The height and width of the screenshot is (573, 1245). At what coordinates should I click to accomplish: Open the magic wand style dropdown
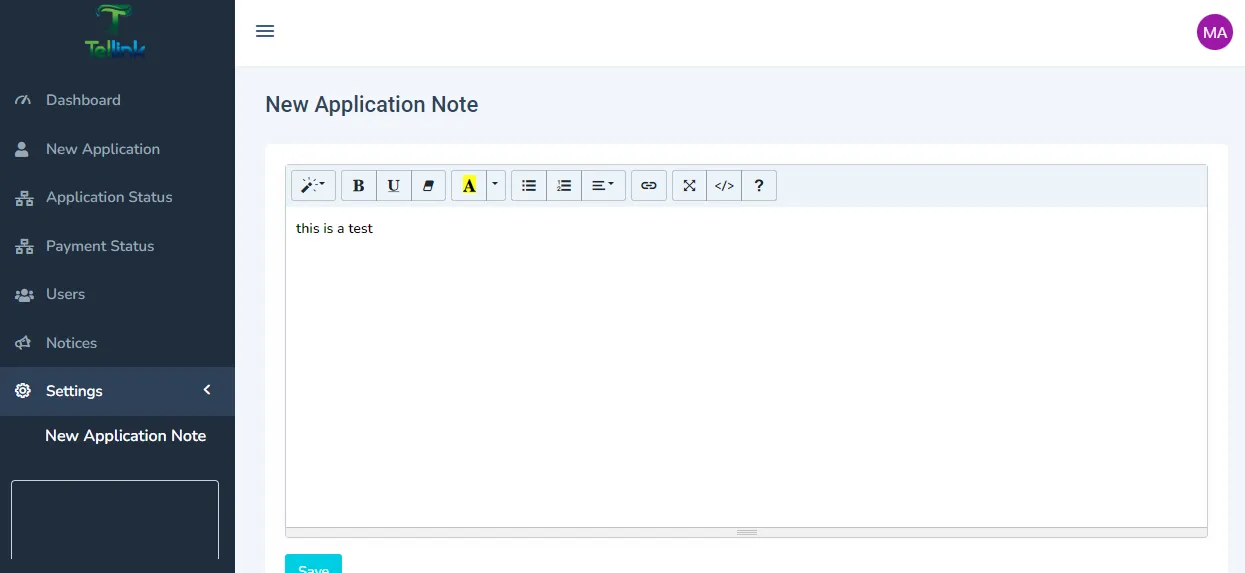point(313,186)
